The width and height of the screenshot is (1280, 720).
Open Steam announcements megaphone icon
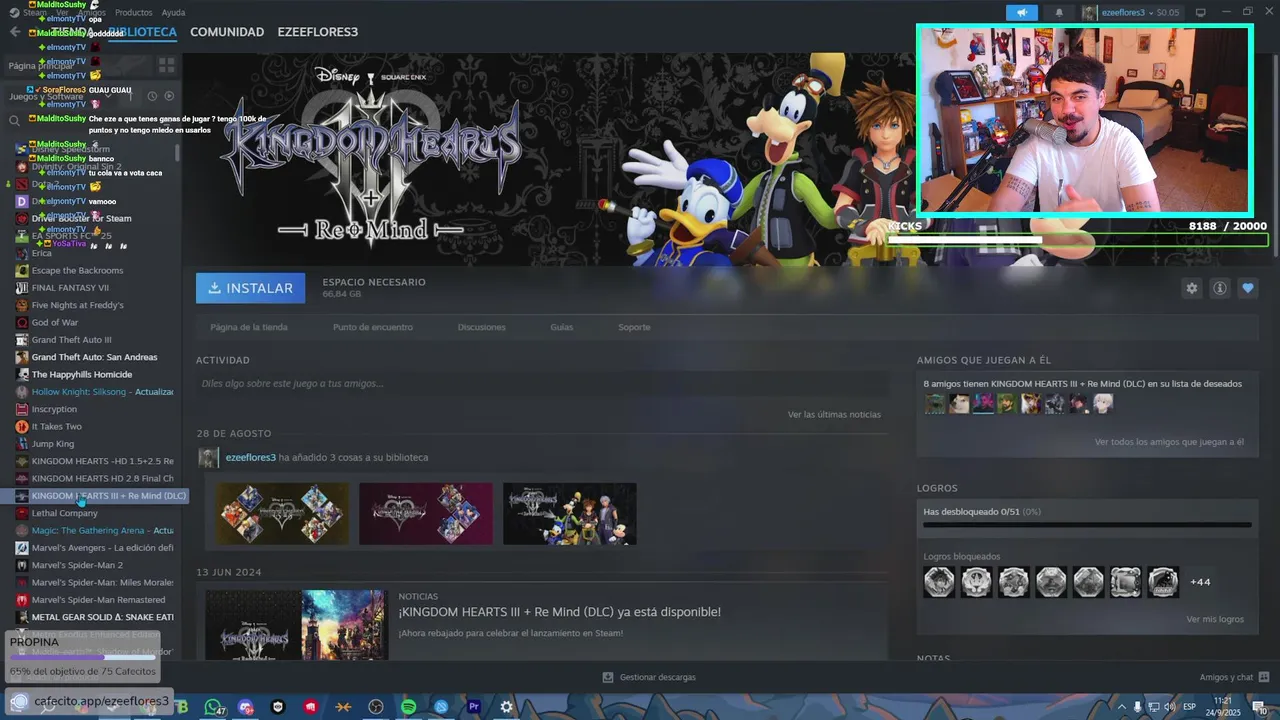click(x=1021, y=13)
